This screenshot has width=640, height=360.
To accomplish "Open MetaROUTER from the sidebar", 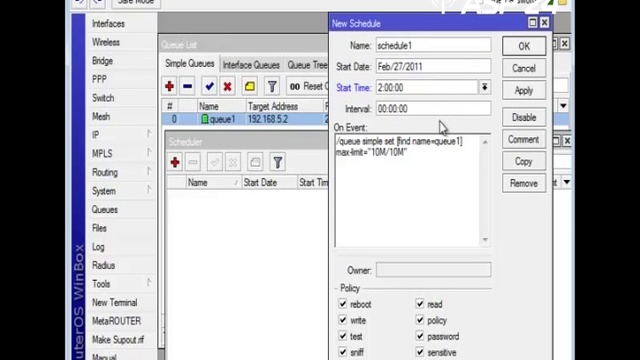I will 116,321.
